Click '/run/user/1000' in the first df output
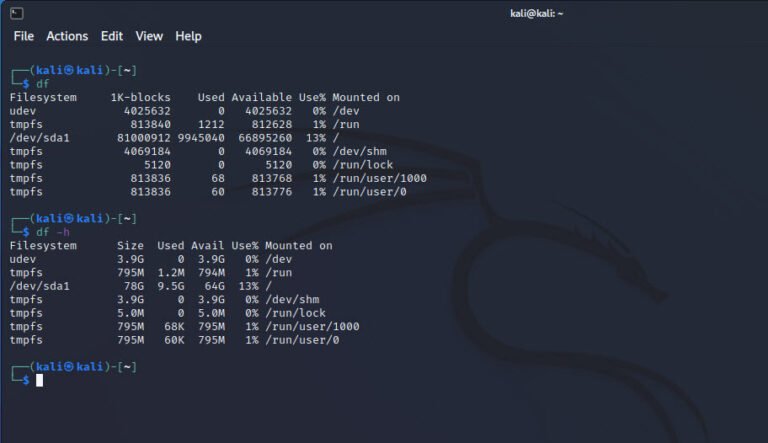Screen dimensions: 768x443 380,178
